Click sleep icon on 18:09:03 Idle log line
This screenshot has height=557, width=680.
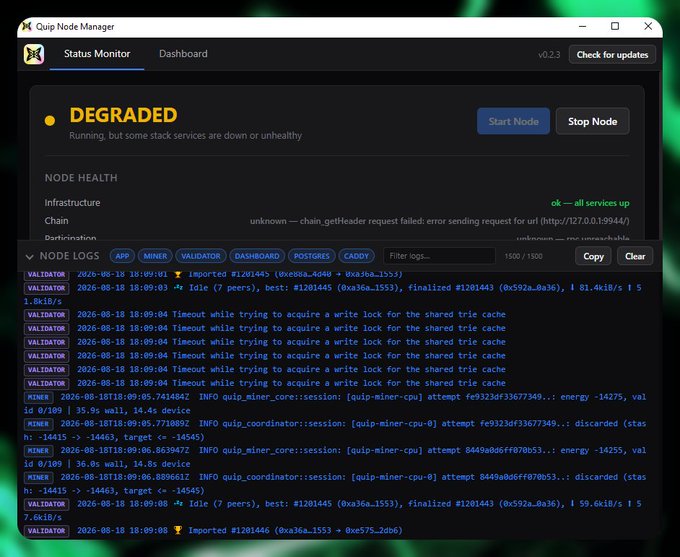(x=178, y=288)
